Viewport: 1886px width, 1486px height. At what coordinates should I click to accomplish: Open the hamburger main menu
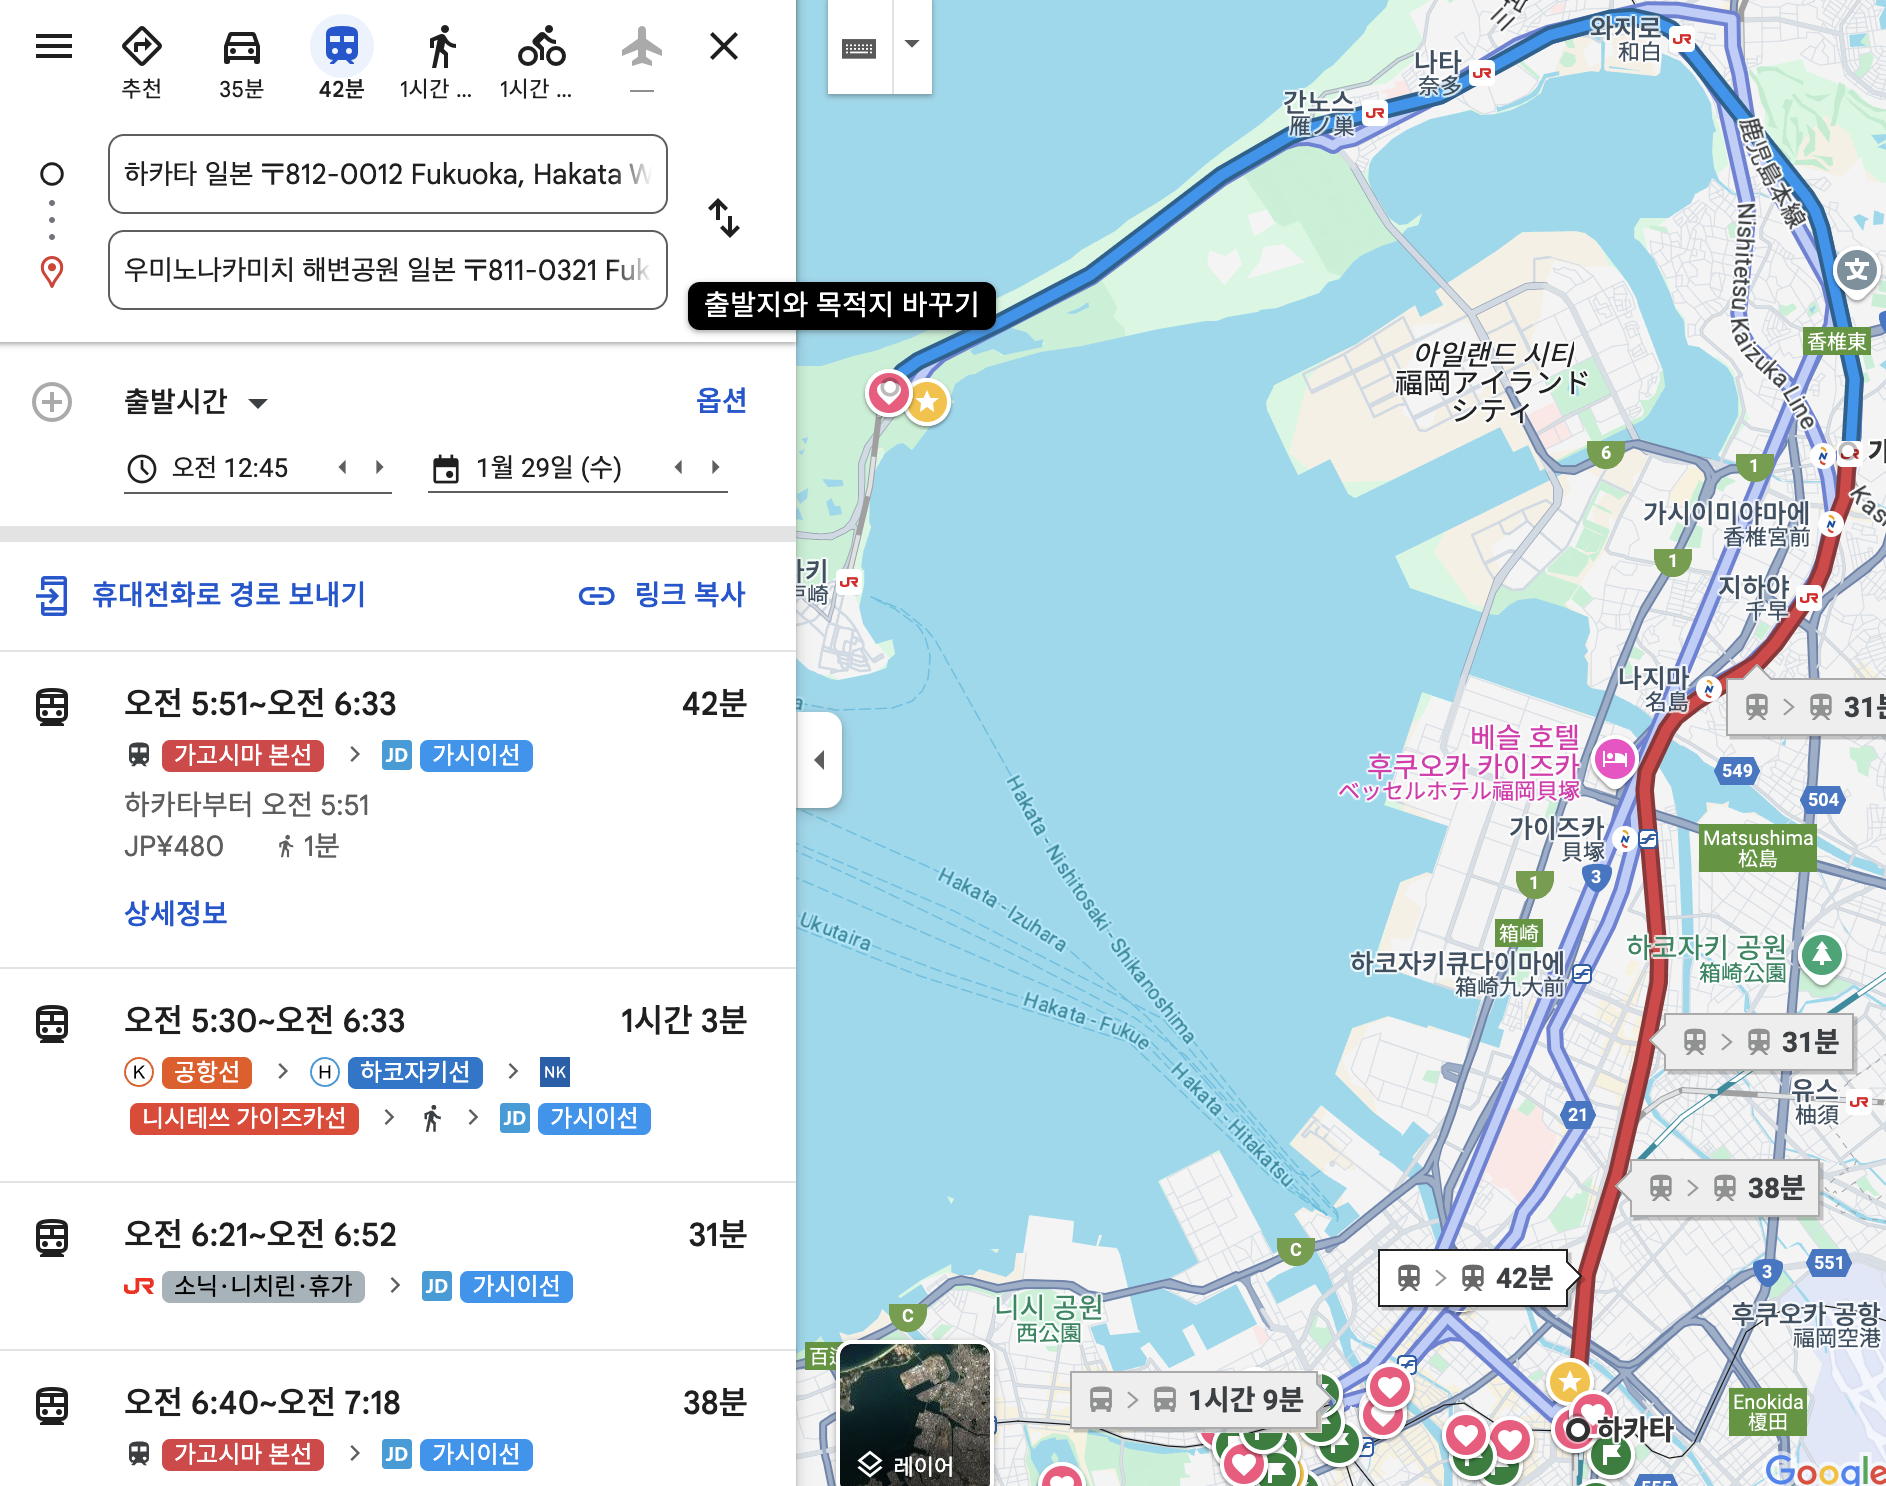point(54,46)
